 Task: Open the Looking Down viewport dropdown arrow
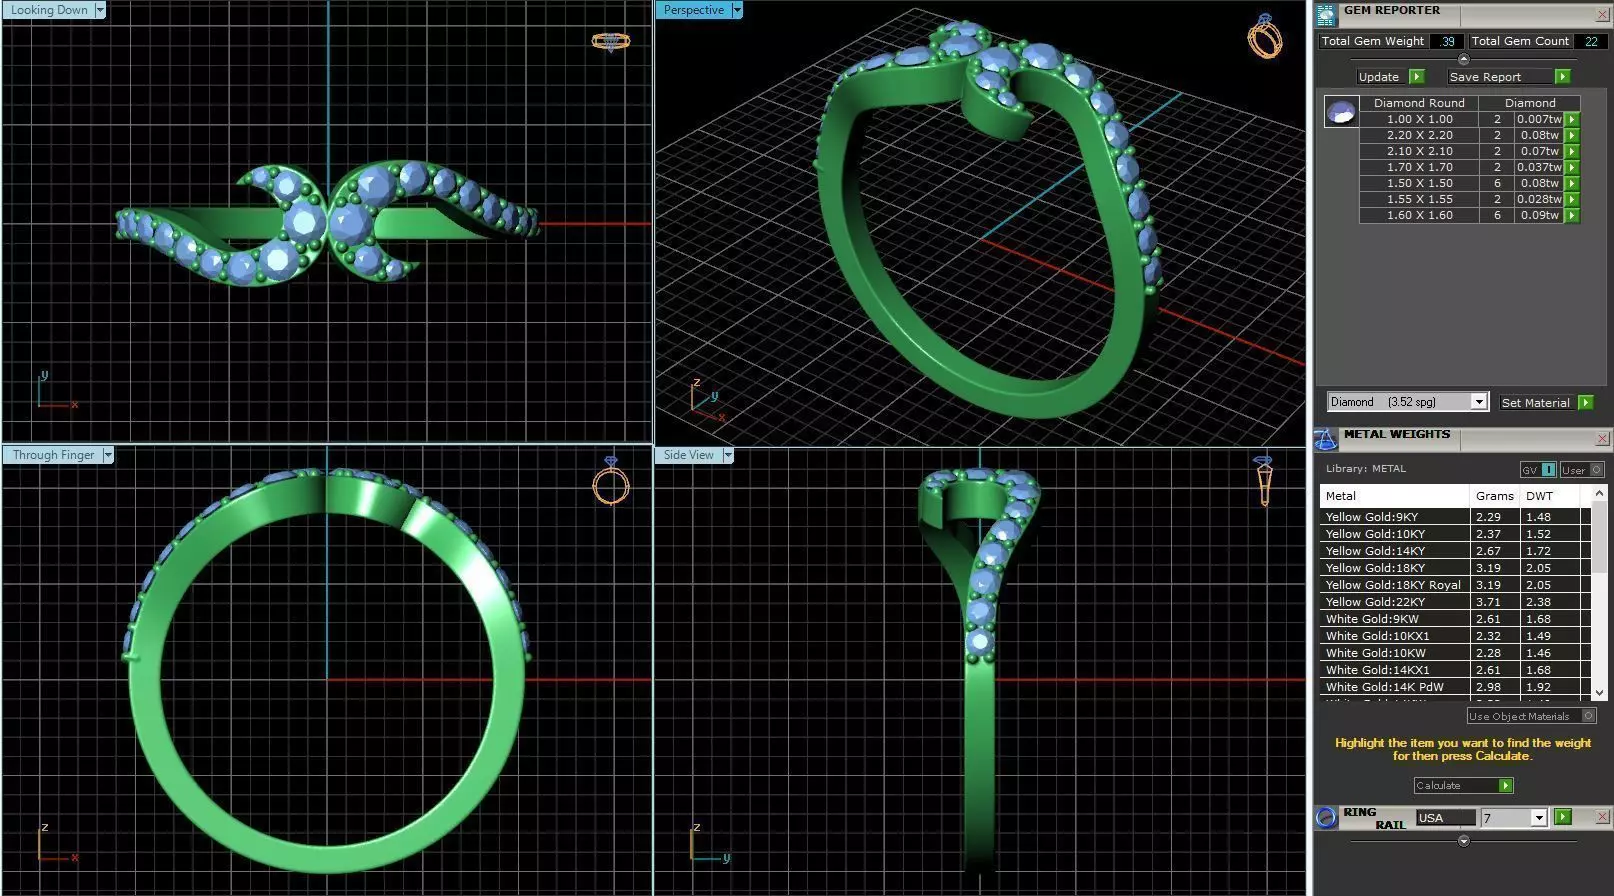[100, 10]
